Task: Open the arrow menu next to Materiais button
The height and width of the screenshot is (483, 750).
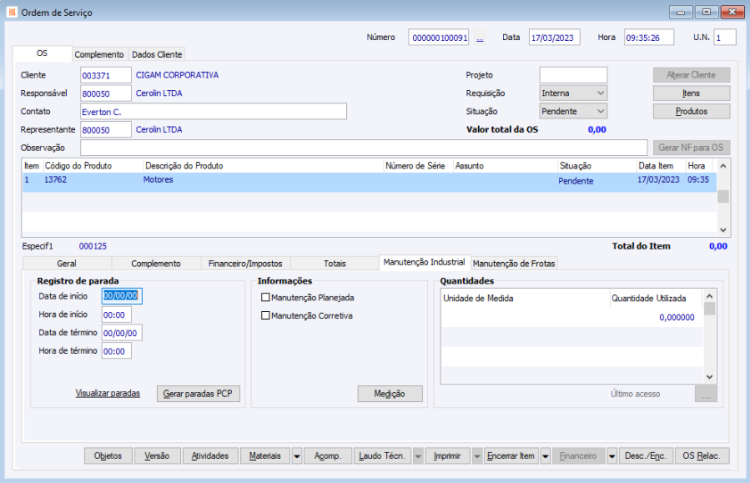Action: point(297,456)
